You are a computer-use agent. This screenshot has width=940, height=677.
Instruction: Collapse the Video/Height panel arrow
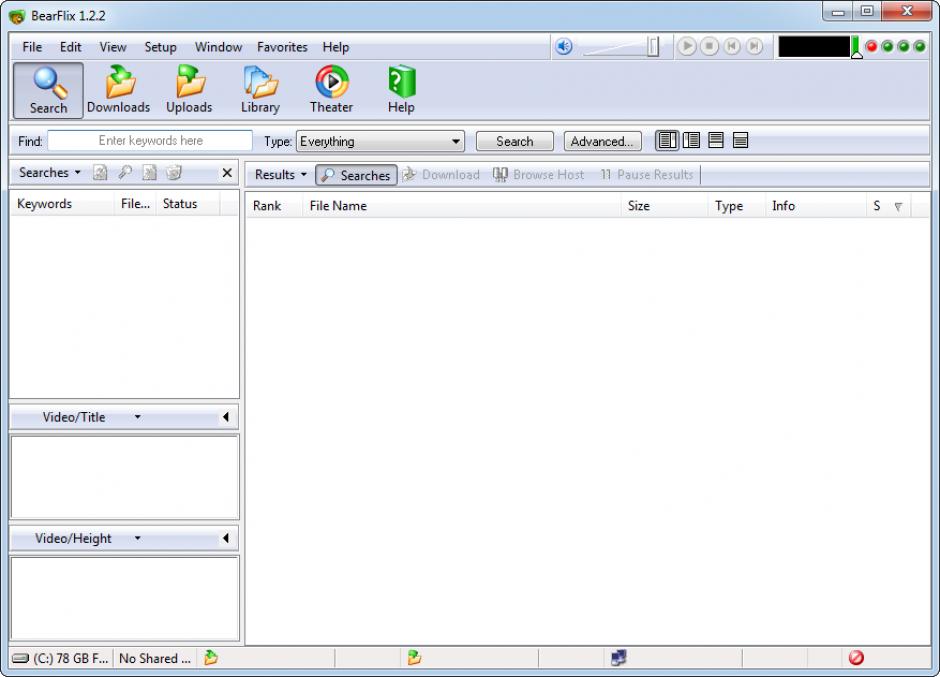click(225, 538)
